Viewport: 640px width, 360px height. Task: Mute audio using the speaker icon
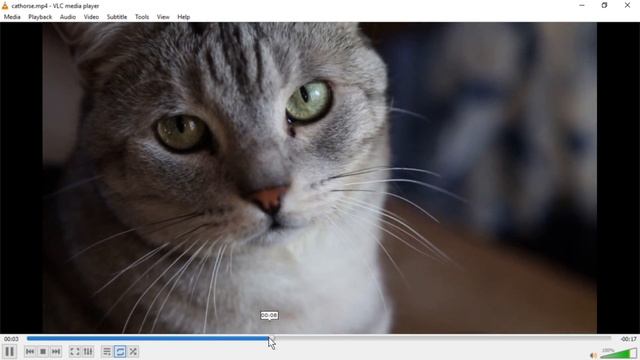[593, 356]
